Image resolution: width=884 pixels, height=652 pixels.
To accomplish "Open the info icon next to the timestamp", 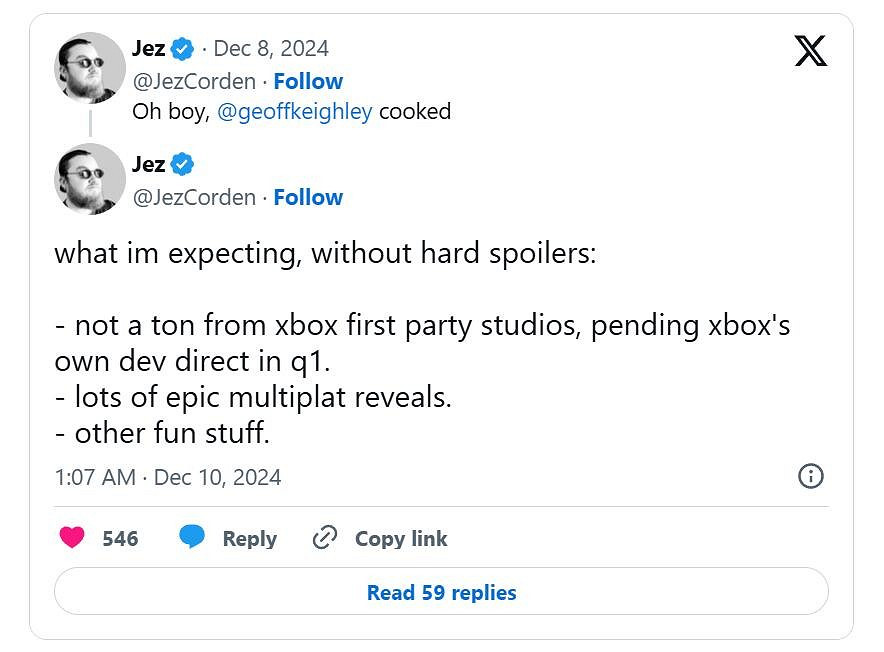I will (811, 477).
